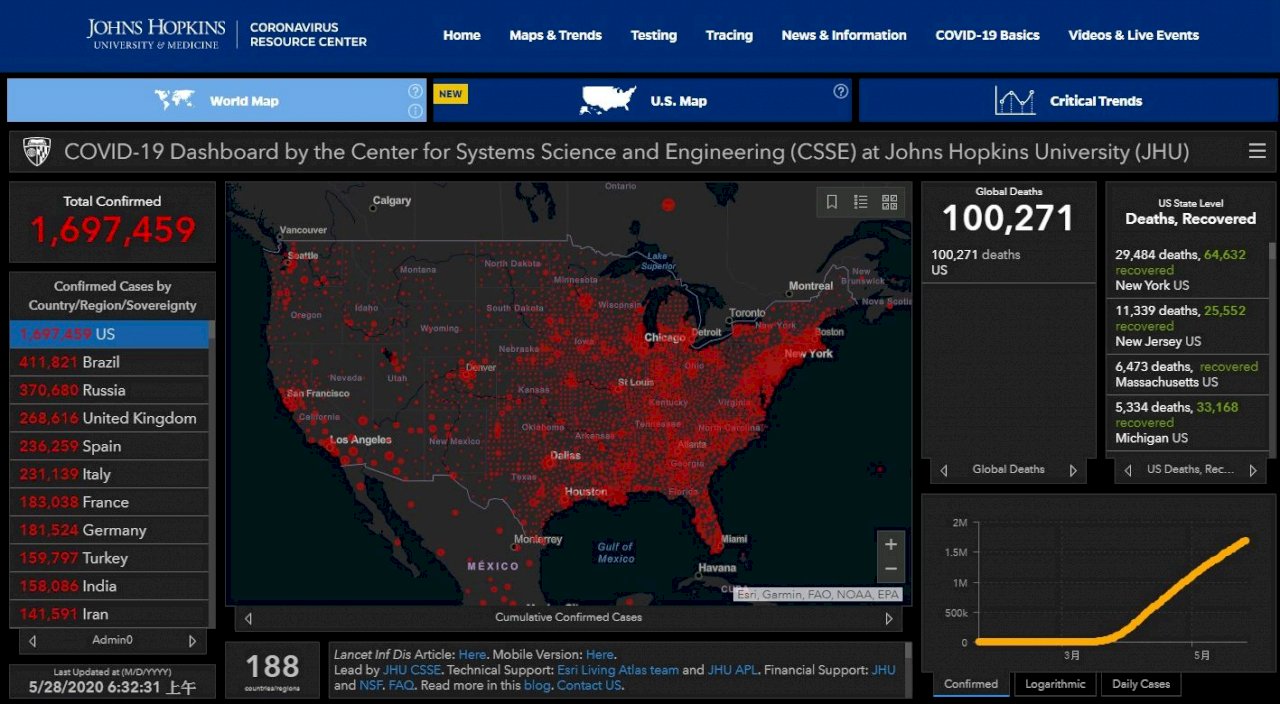Switch to the Critical Trends tab
Screen dimensions: 1280x704
pyautogui.click(x=1068, y=100)
